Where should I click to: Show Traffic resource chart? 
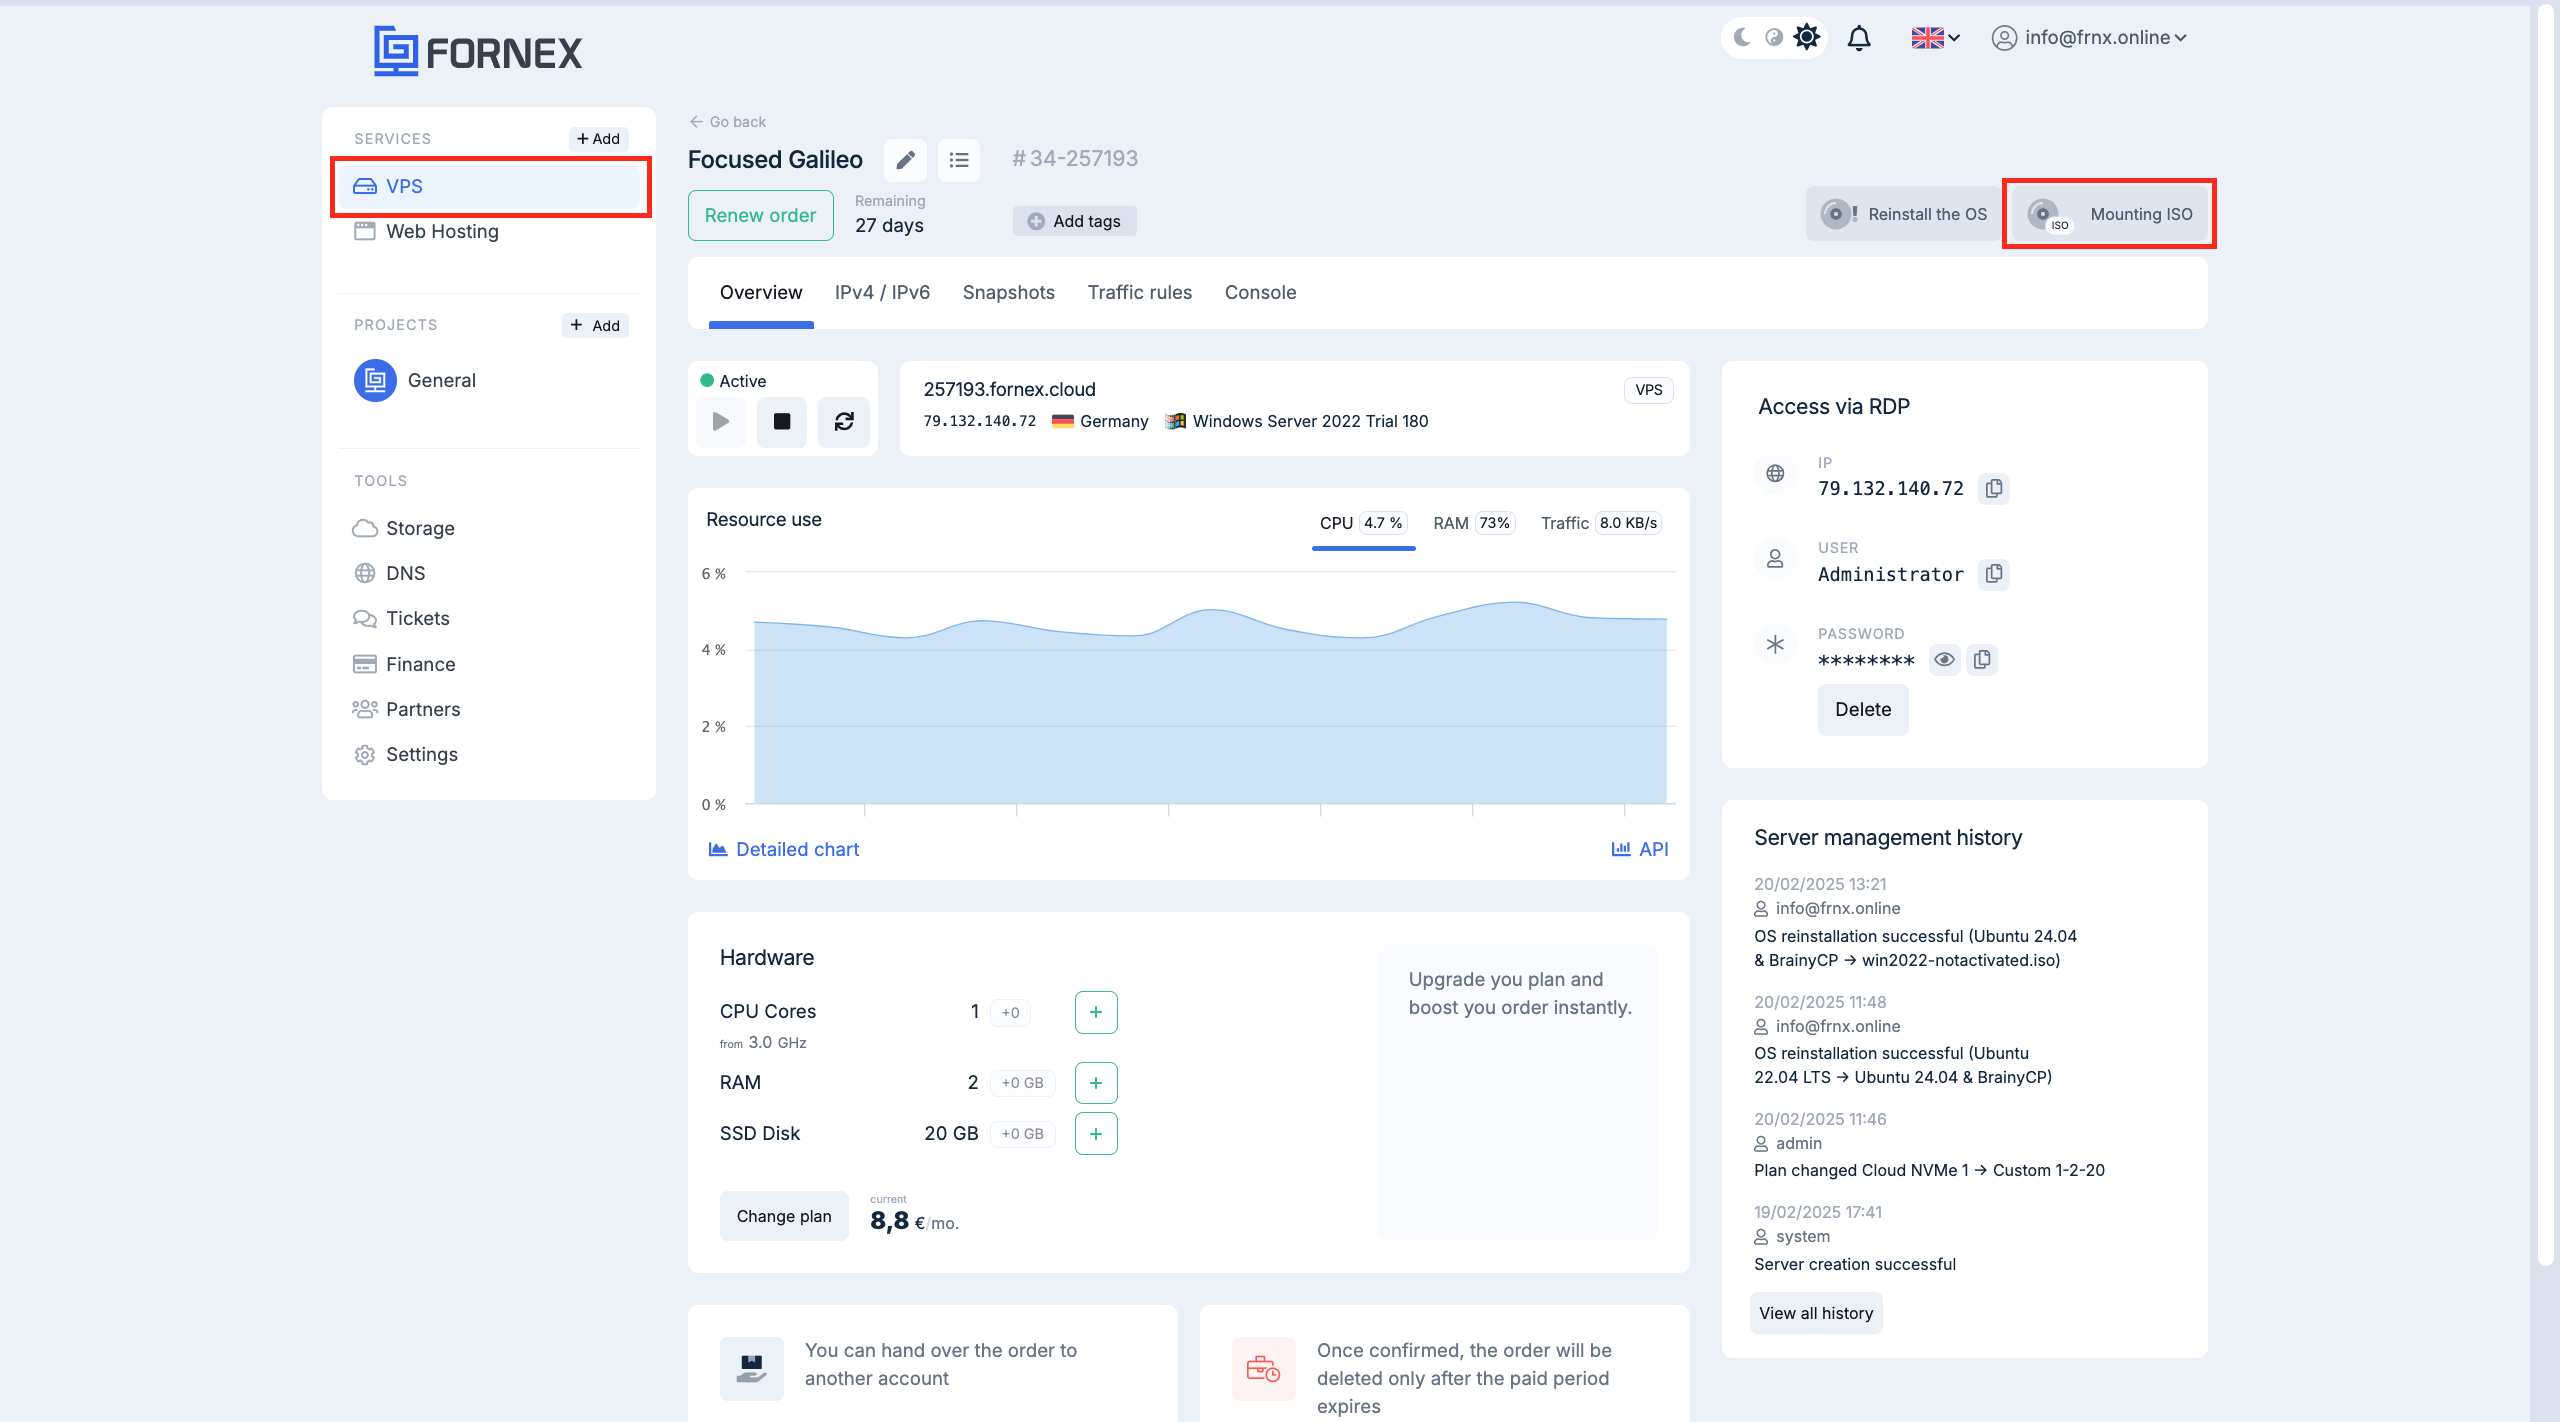tap(1601, 523)
